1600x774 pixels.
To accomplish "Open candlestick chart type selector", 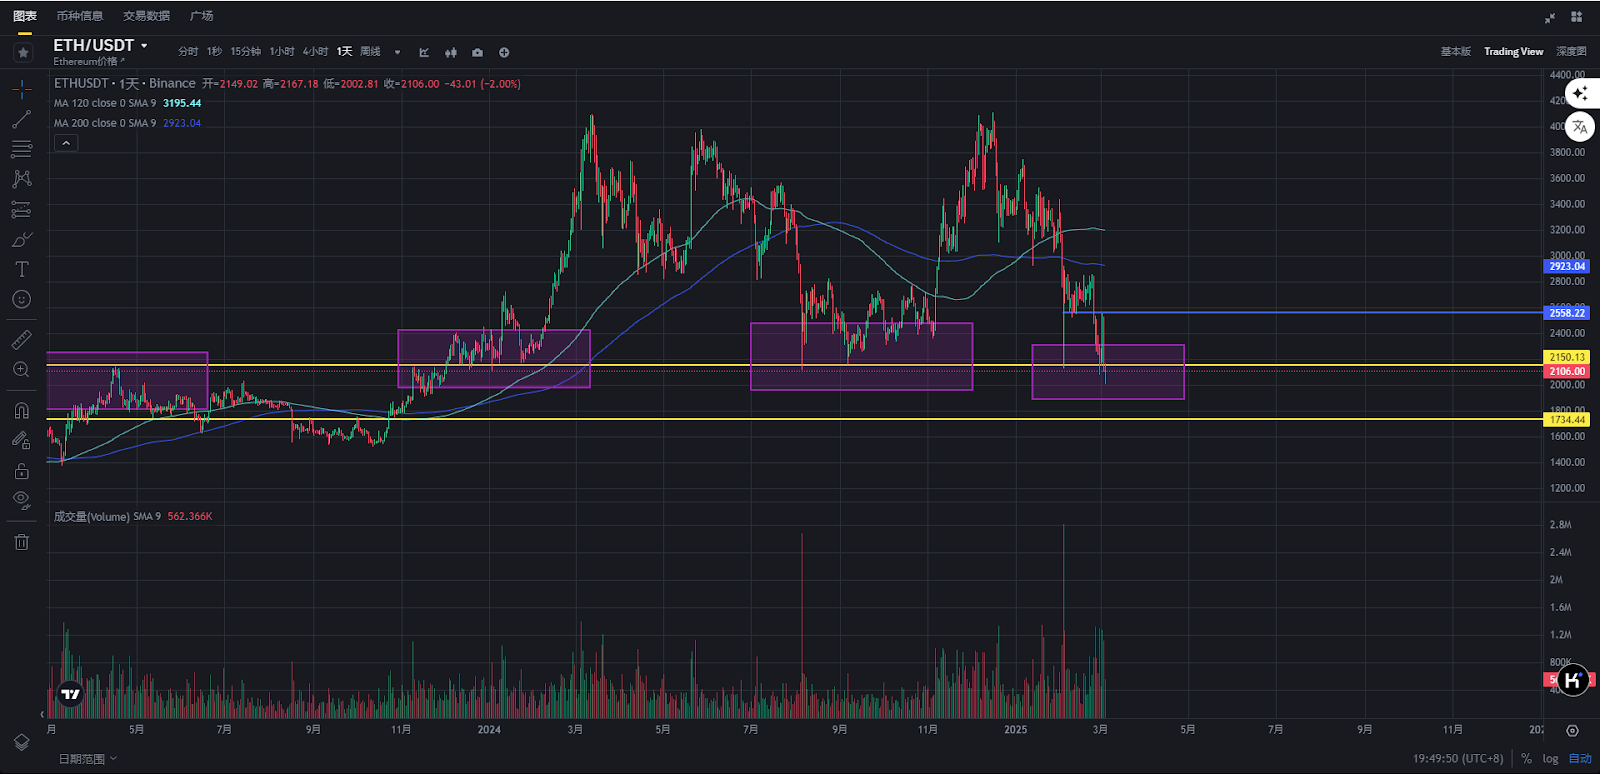I will (451, 52).
